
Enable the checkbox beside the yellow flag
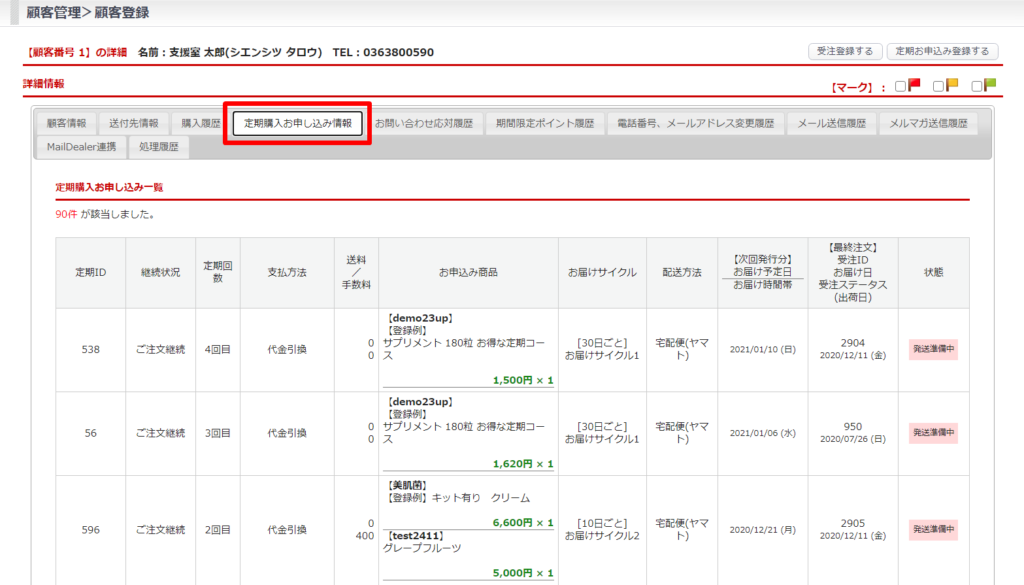pyautogui.click(x=939, y=86)
